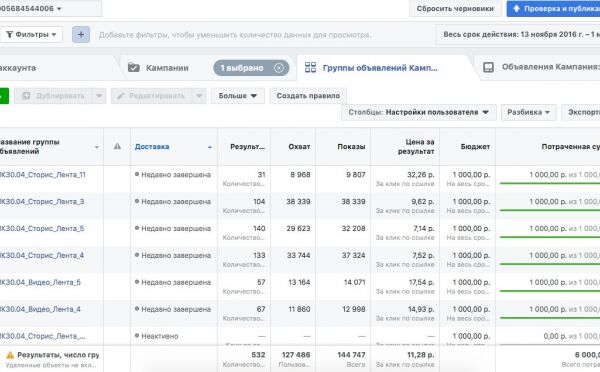Image resolution: width=600 pixels, height=372 pixels.
Task: Open ad set Видео_Лента_5
Action: [40, 282]
